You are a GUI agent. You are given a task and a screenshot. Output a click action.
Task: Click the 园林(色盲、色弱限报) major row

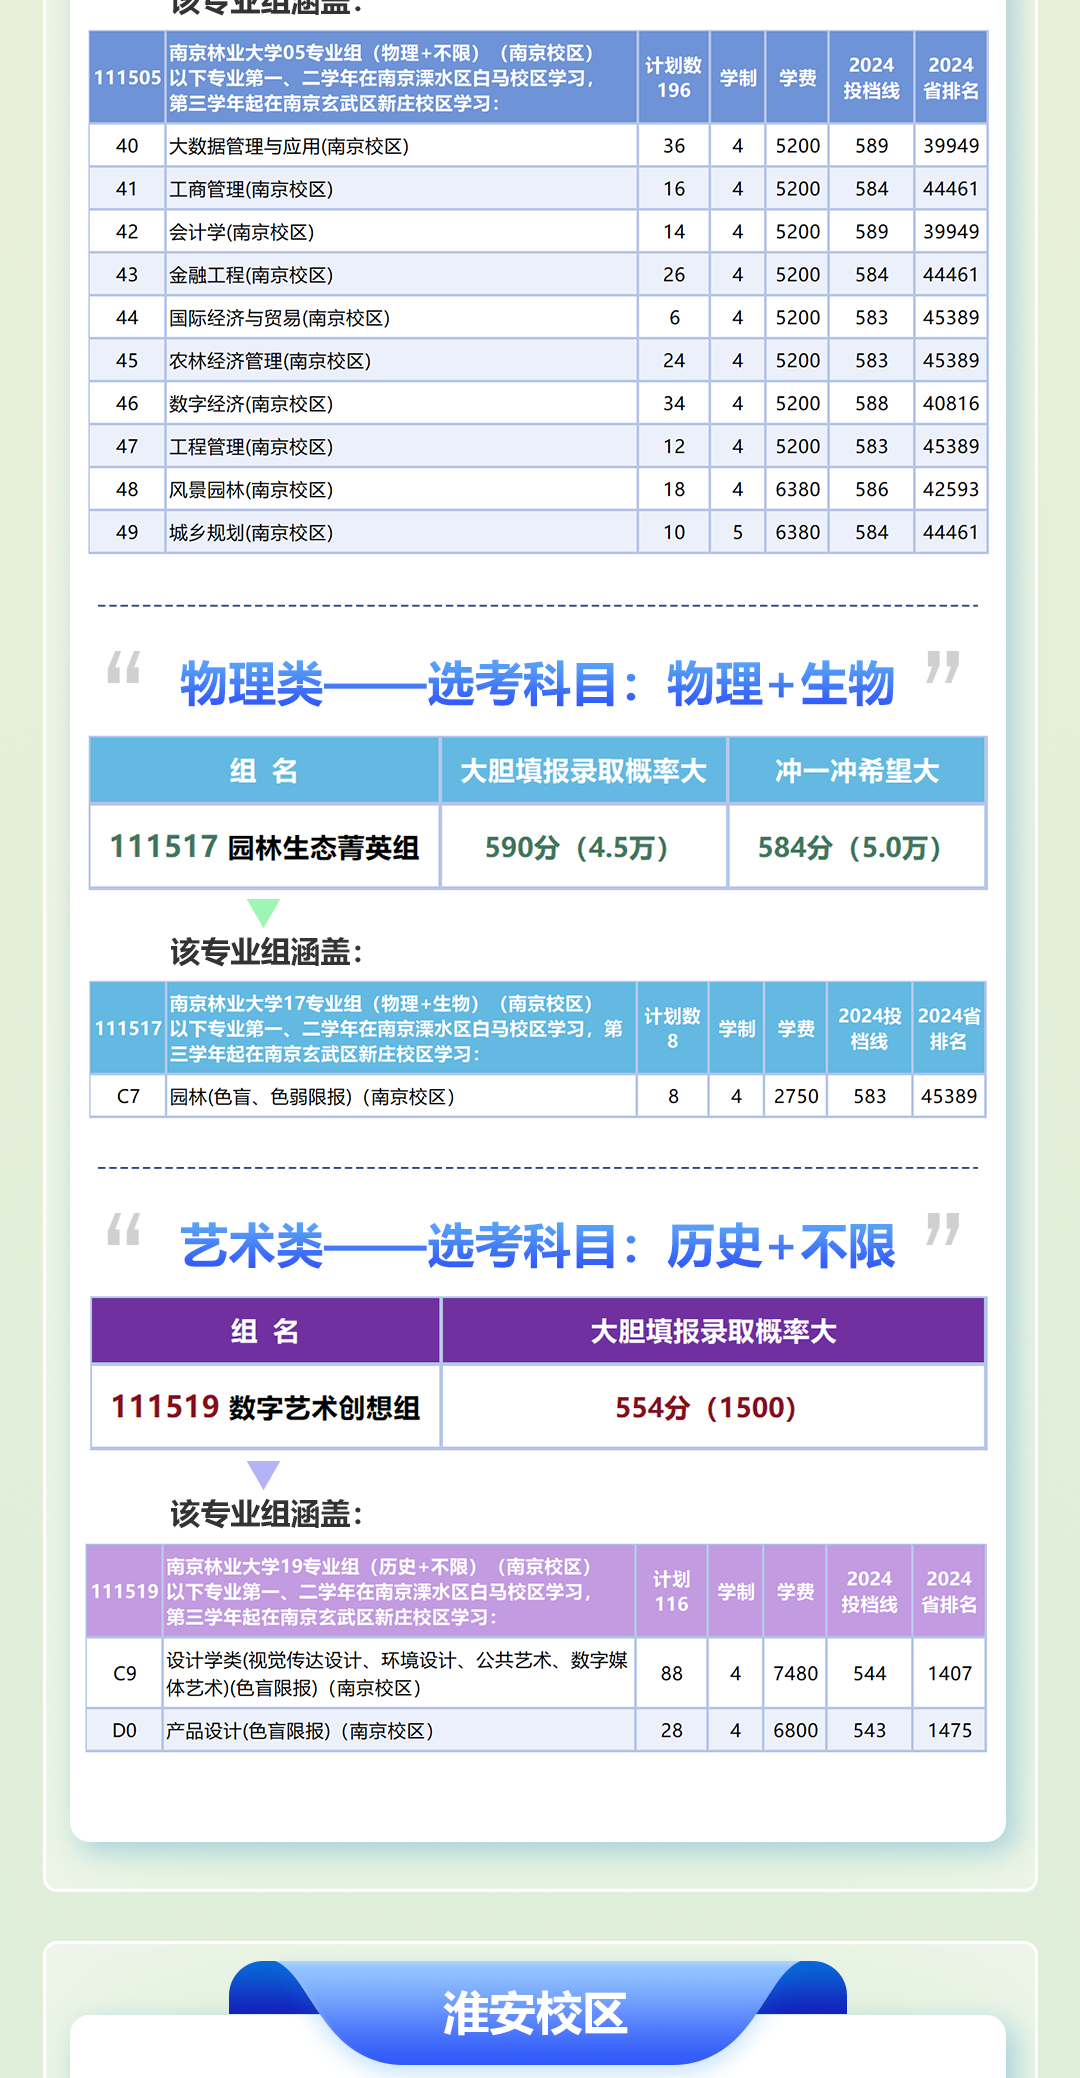[400, 1096]
